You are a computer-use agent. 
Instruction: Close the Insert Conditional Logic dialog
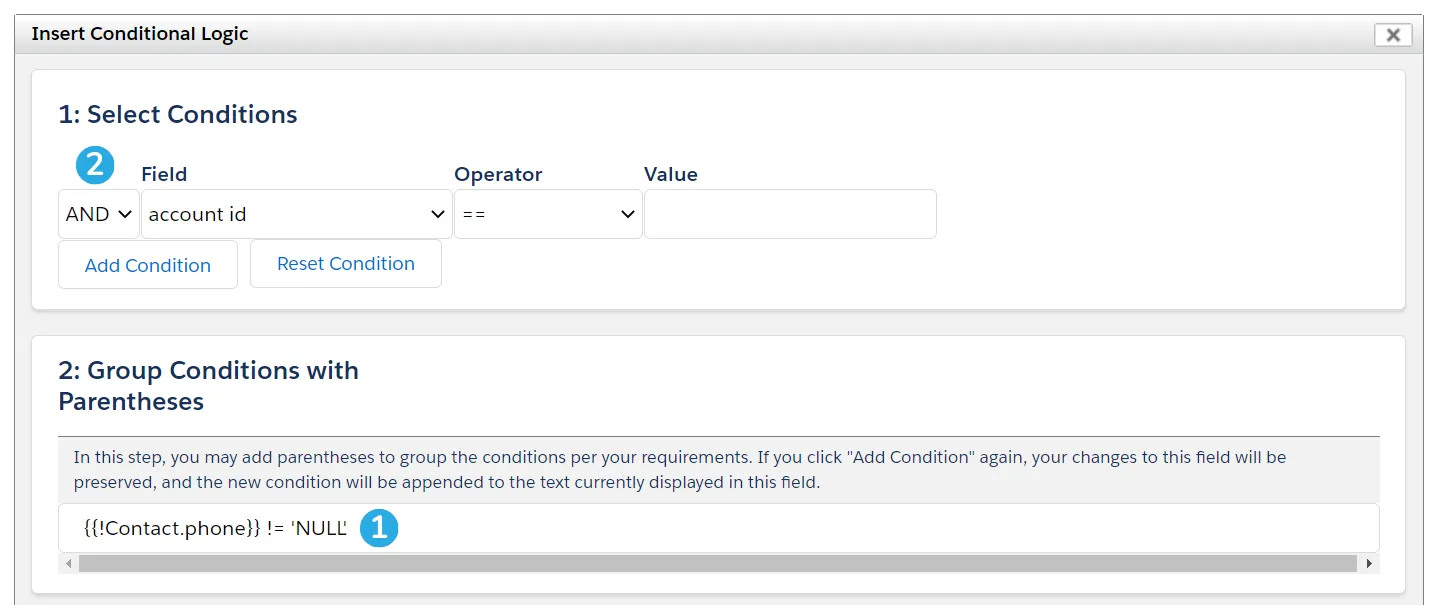coord(1392,35)
